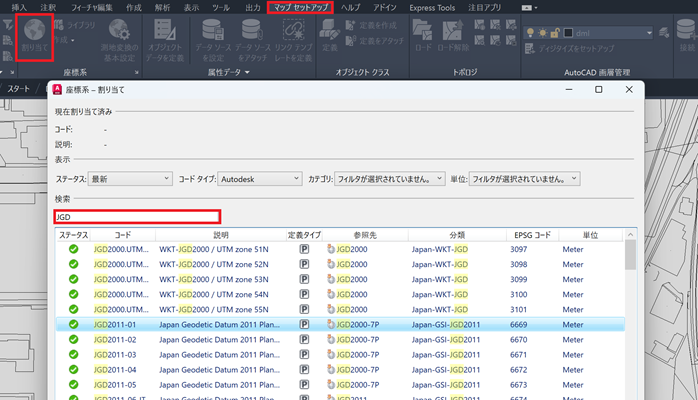The height and width of the screenshot is (400, 698).
Task: Click the results list vertical scrollbar
Action: coord(630,255)
